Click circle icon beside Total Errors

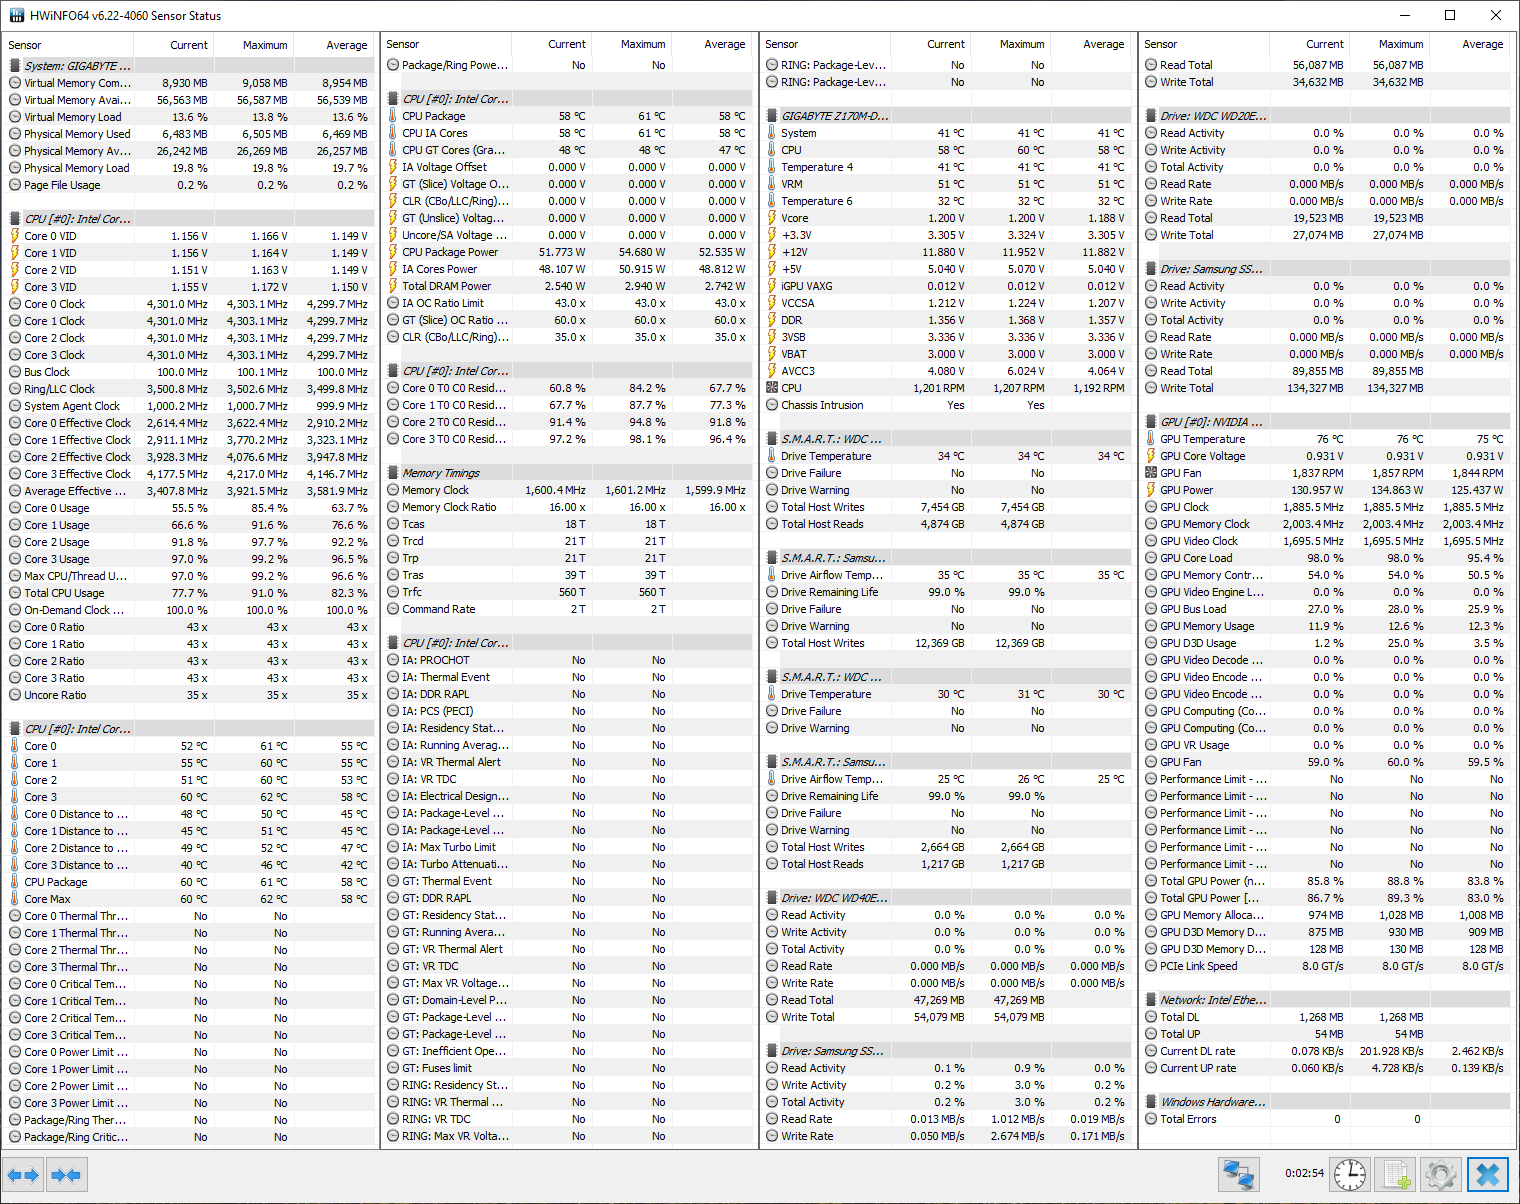click(1151, 1119)
